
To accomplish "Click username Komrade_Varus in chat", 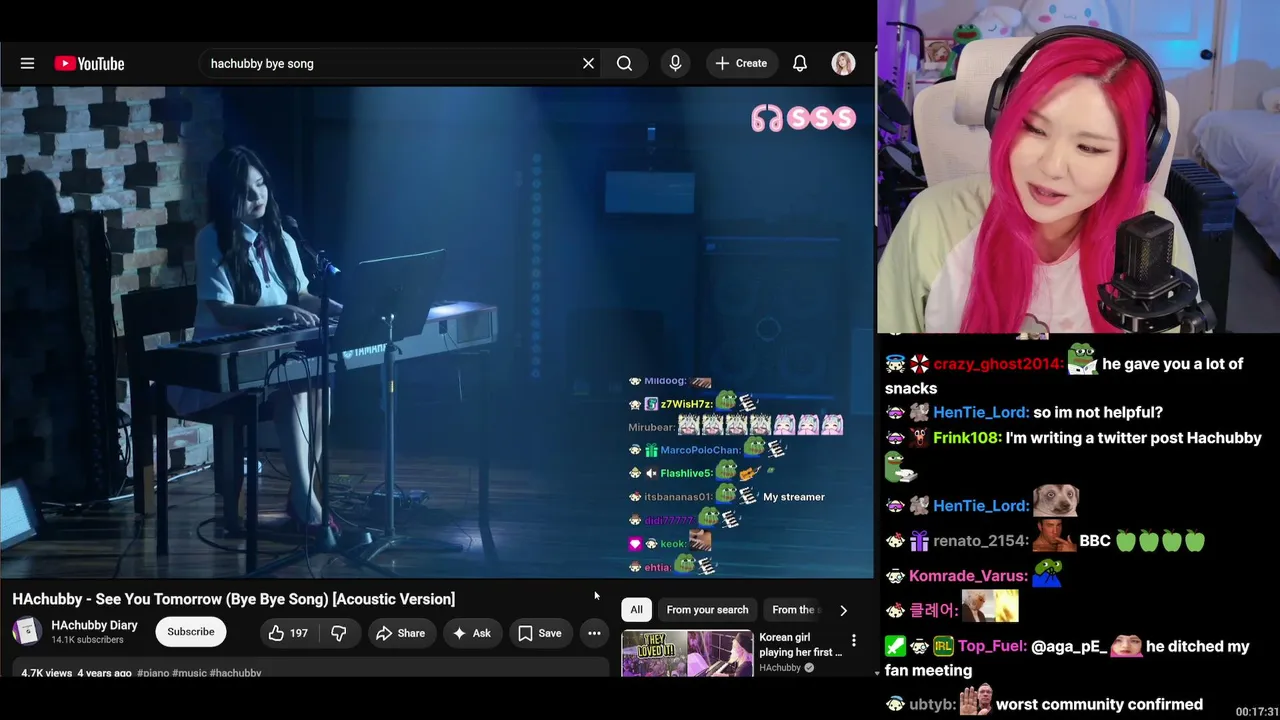I will point(968,576).
